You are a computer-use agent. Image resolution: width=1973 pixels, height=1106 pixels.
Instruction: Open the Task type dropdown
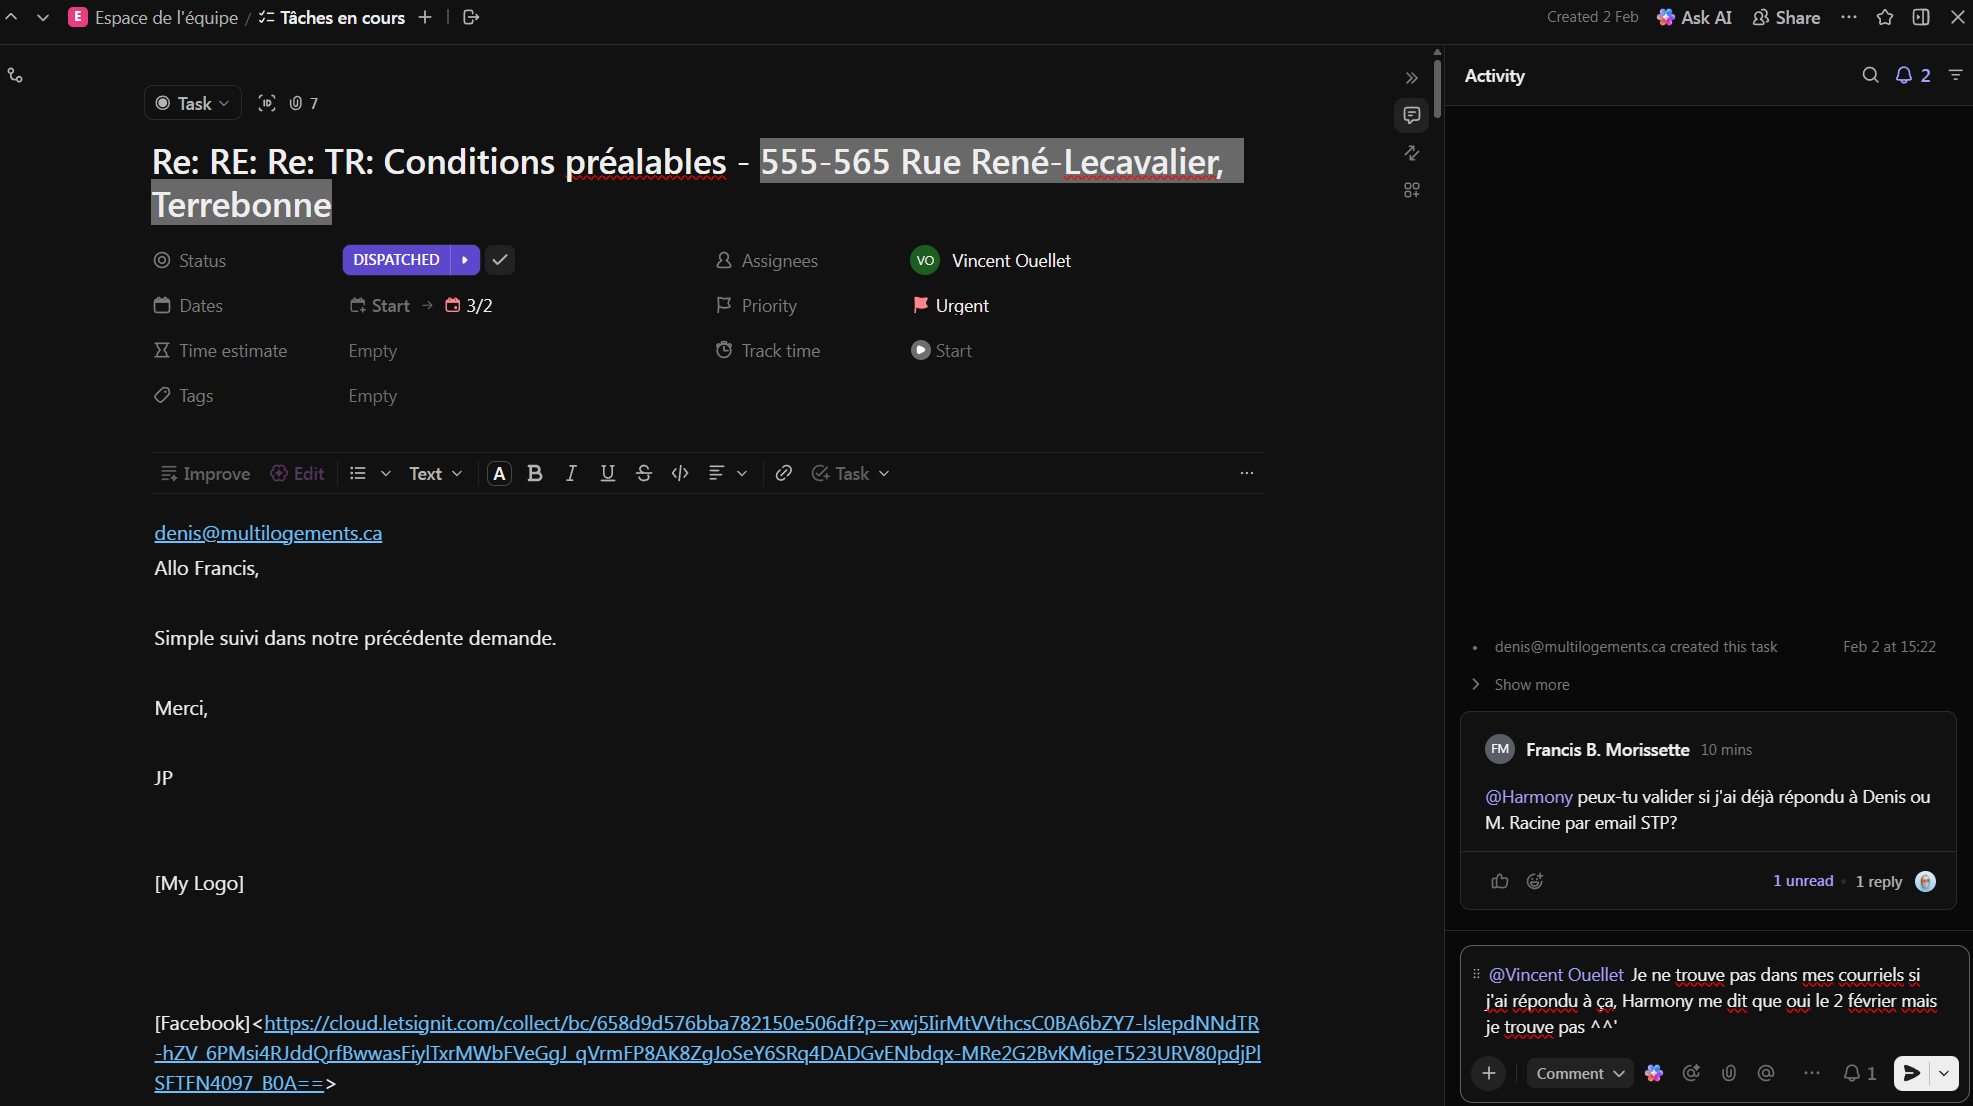pos(193,103)
